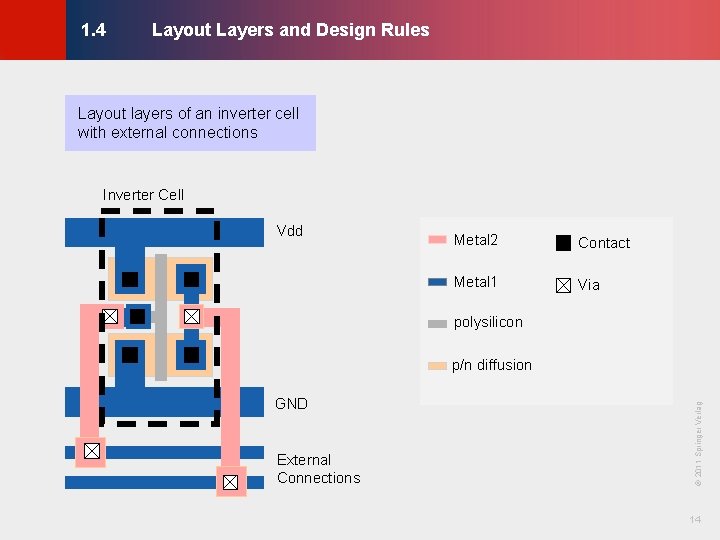
Task: Select the contact in the lower-left diffusion above GND
Action: coord(130,355)
